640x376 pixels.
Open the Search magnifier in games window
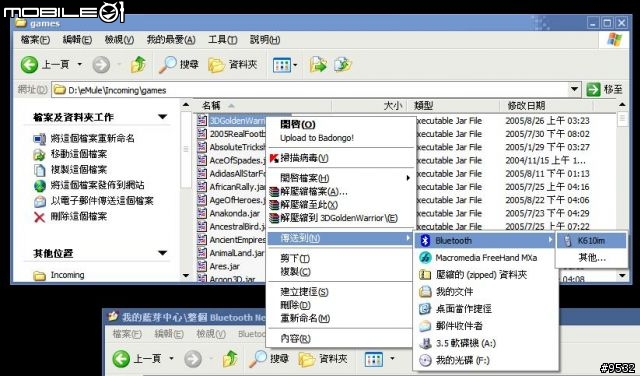click(x=168, y=65)
